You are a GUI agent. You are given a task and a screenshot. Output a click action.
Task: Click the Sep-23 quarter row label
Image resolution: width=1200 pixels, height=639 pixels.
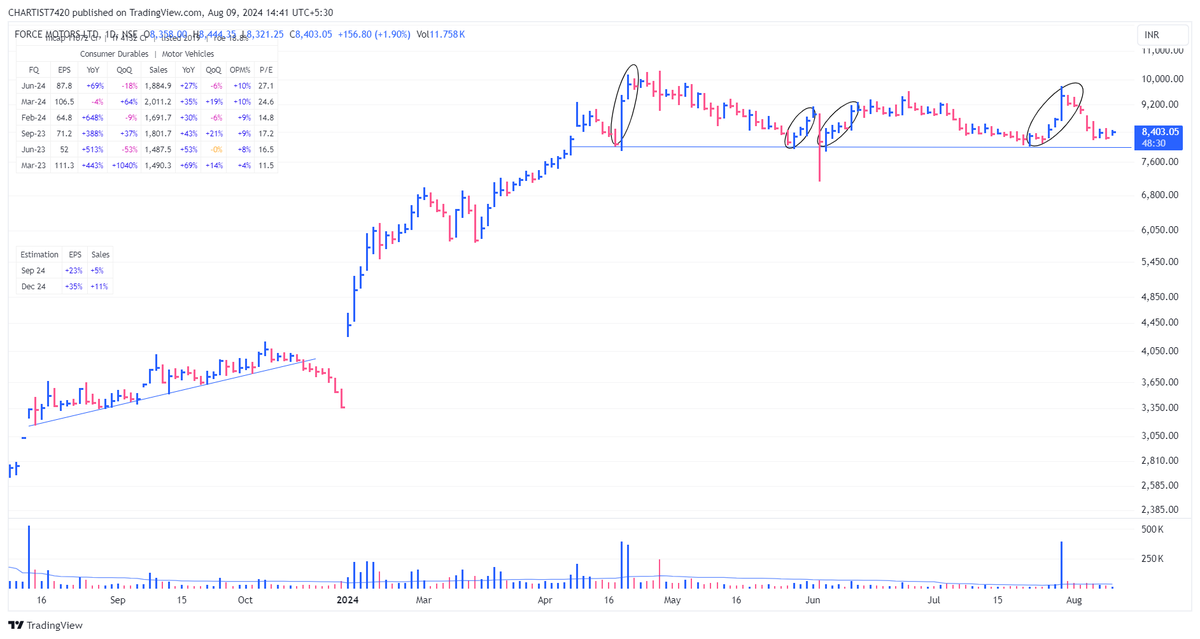(34, 133)
